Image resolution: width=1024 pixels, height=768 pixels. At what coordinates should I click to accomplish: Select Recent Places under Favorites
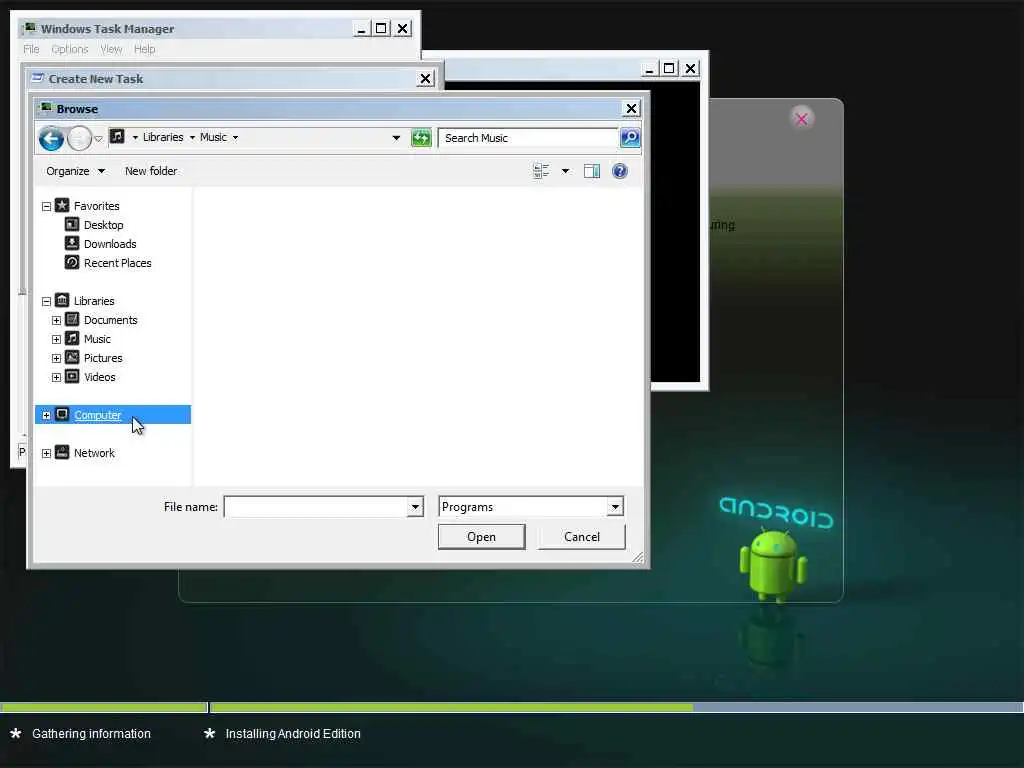tap(118, 263)
